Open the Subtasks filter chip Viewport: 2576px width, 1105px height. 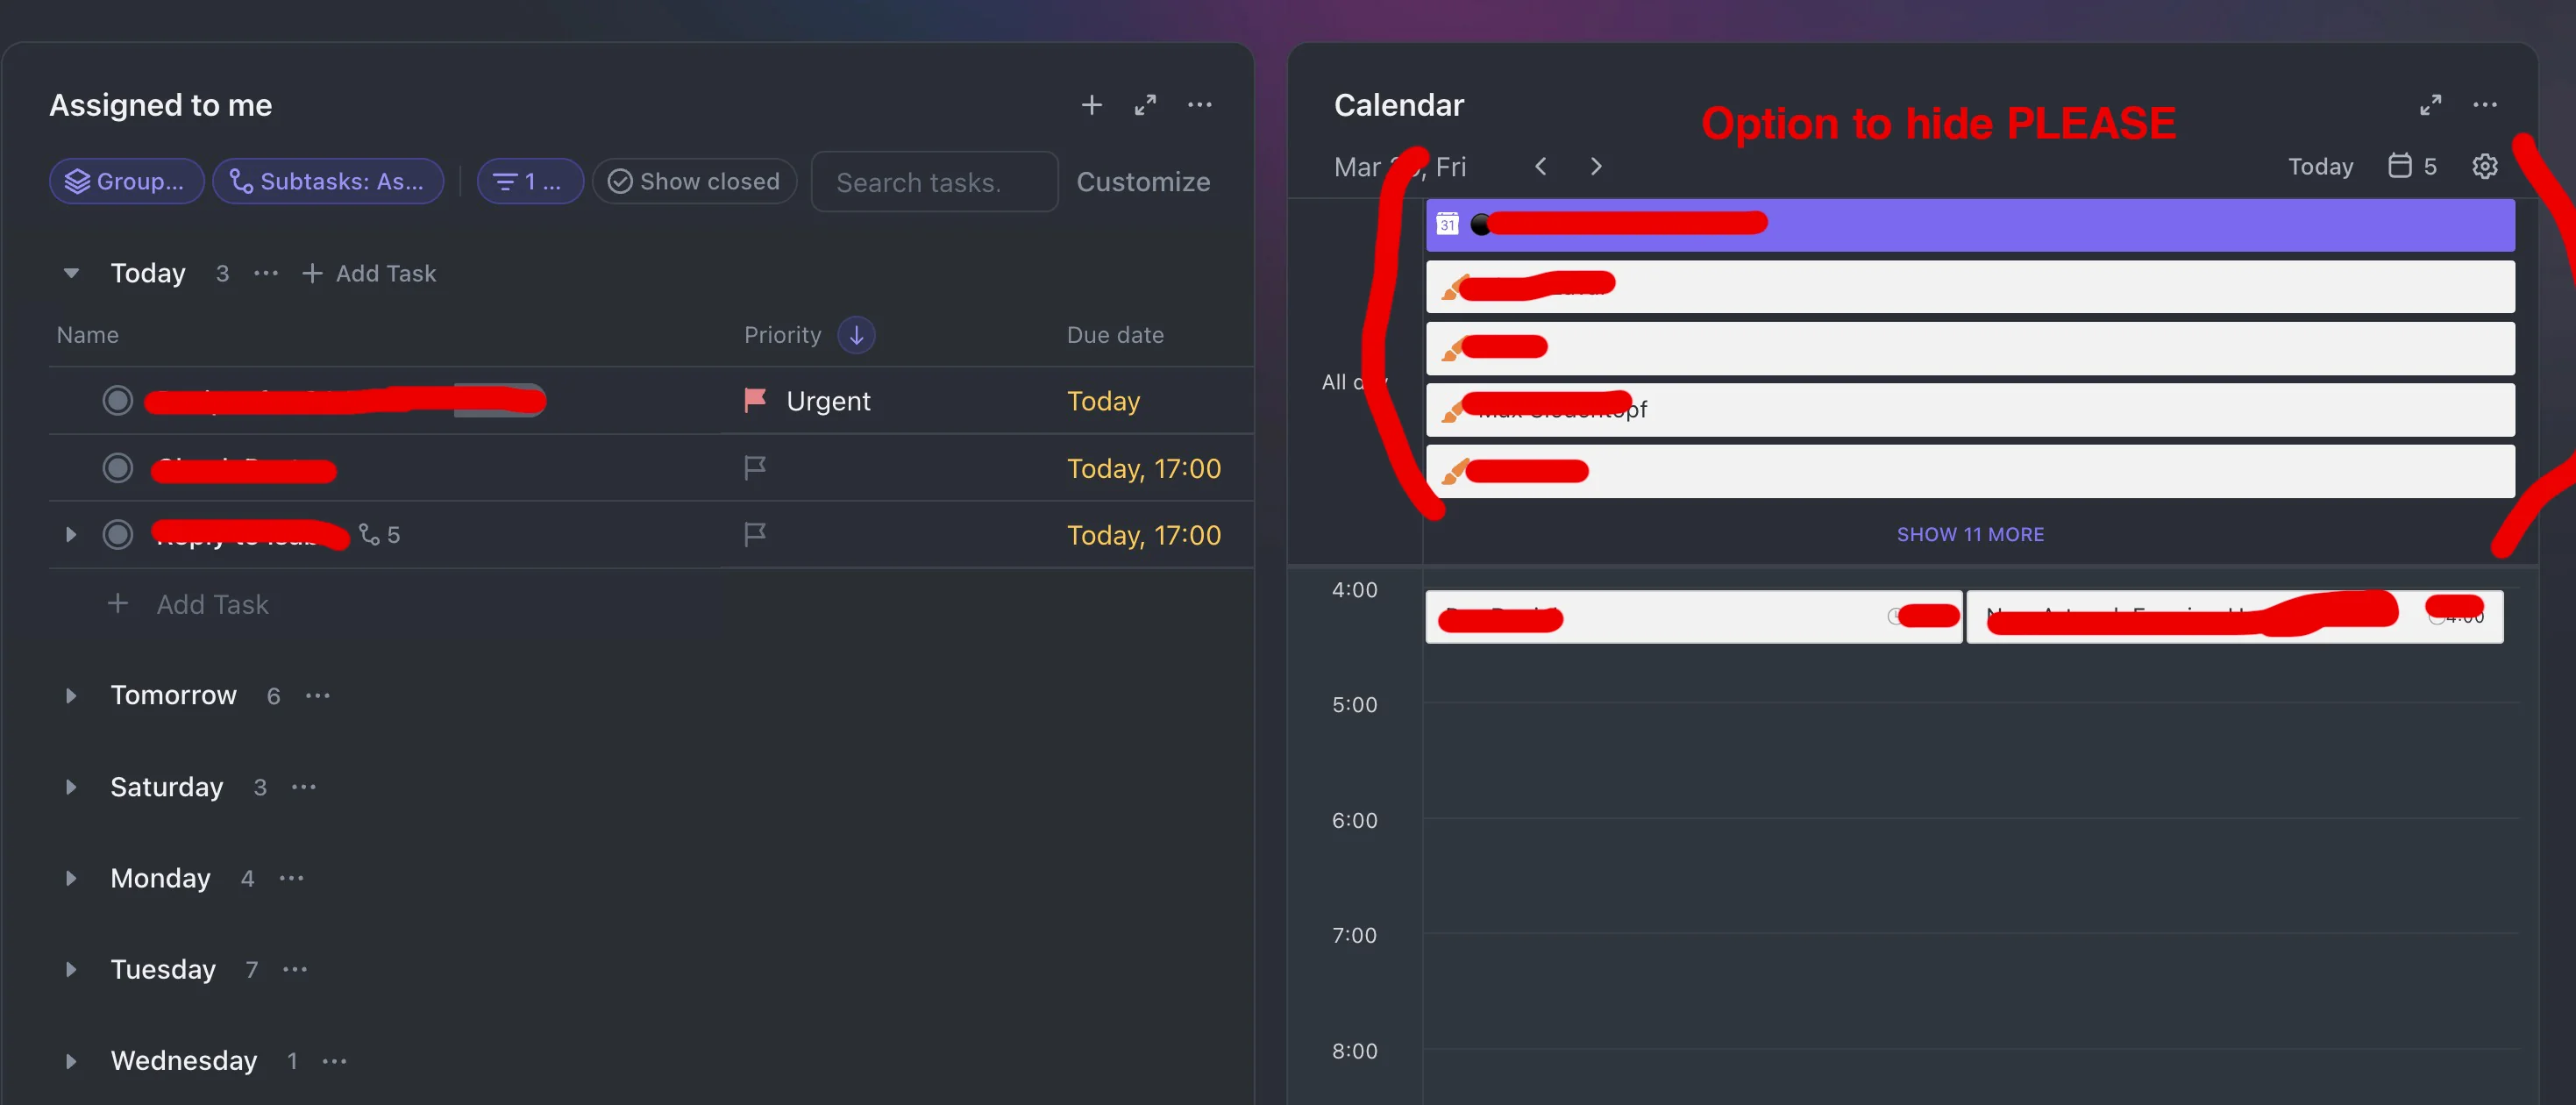(x=328, y=181)
